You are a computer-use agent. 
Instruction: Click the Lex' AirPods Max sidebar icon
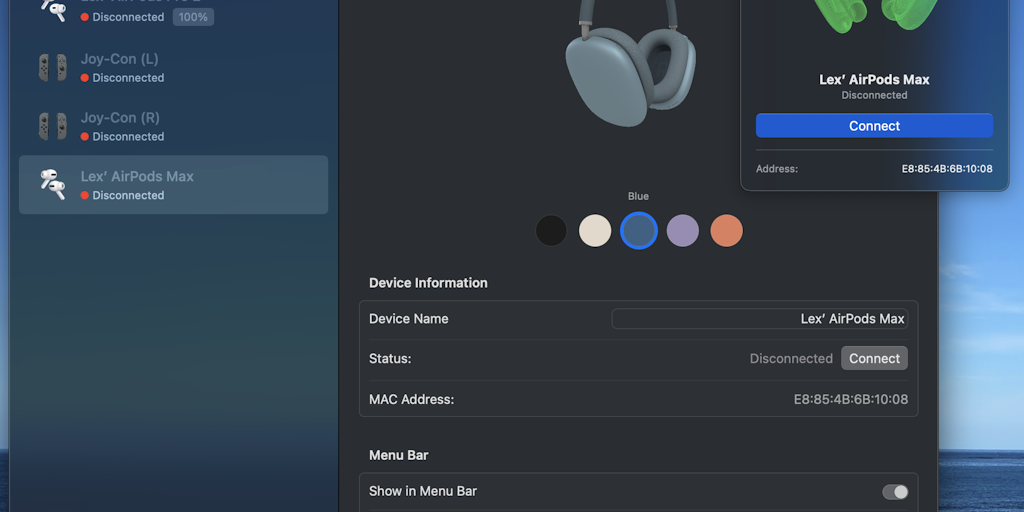point(52,184)
